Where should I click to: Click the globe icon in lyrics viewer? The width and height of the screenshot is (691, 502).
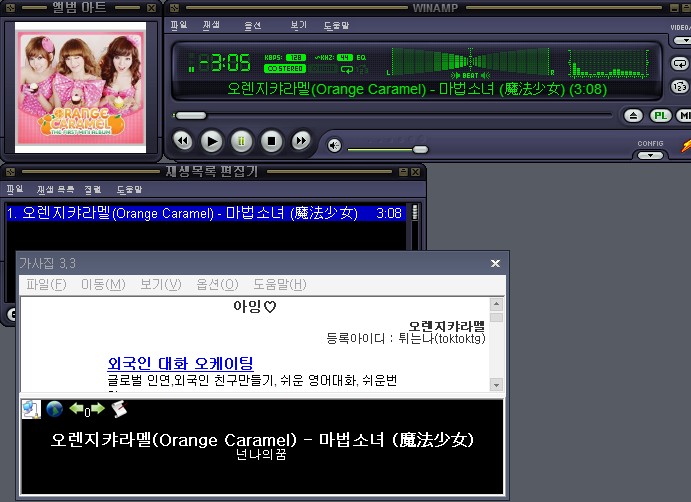pyautogui.click(x=55, y=409)
